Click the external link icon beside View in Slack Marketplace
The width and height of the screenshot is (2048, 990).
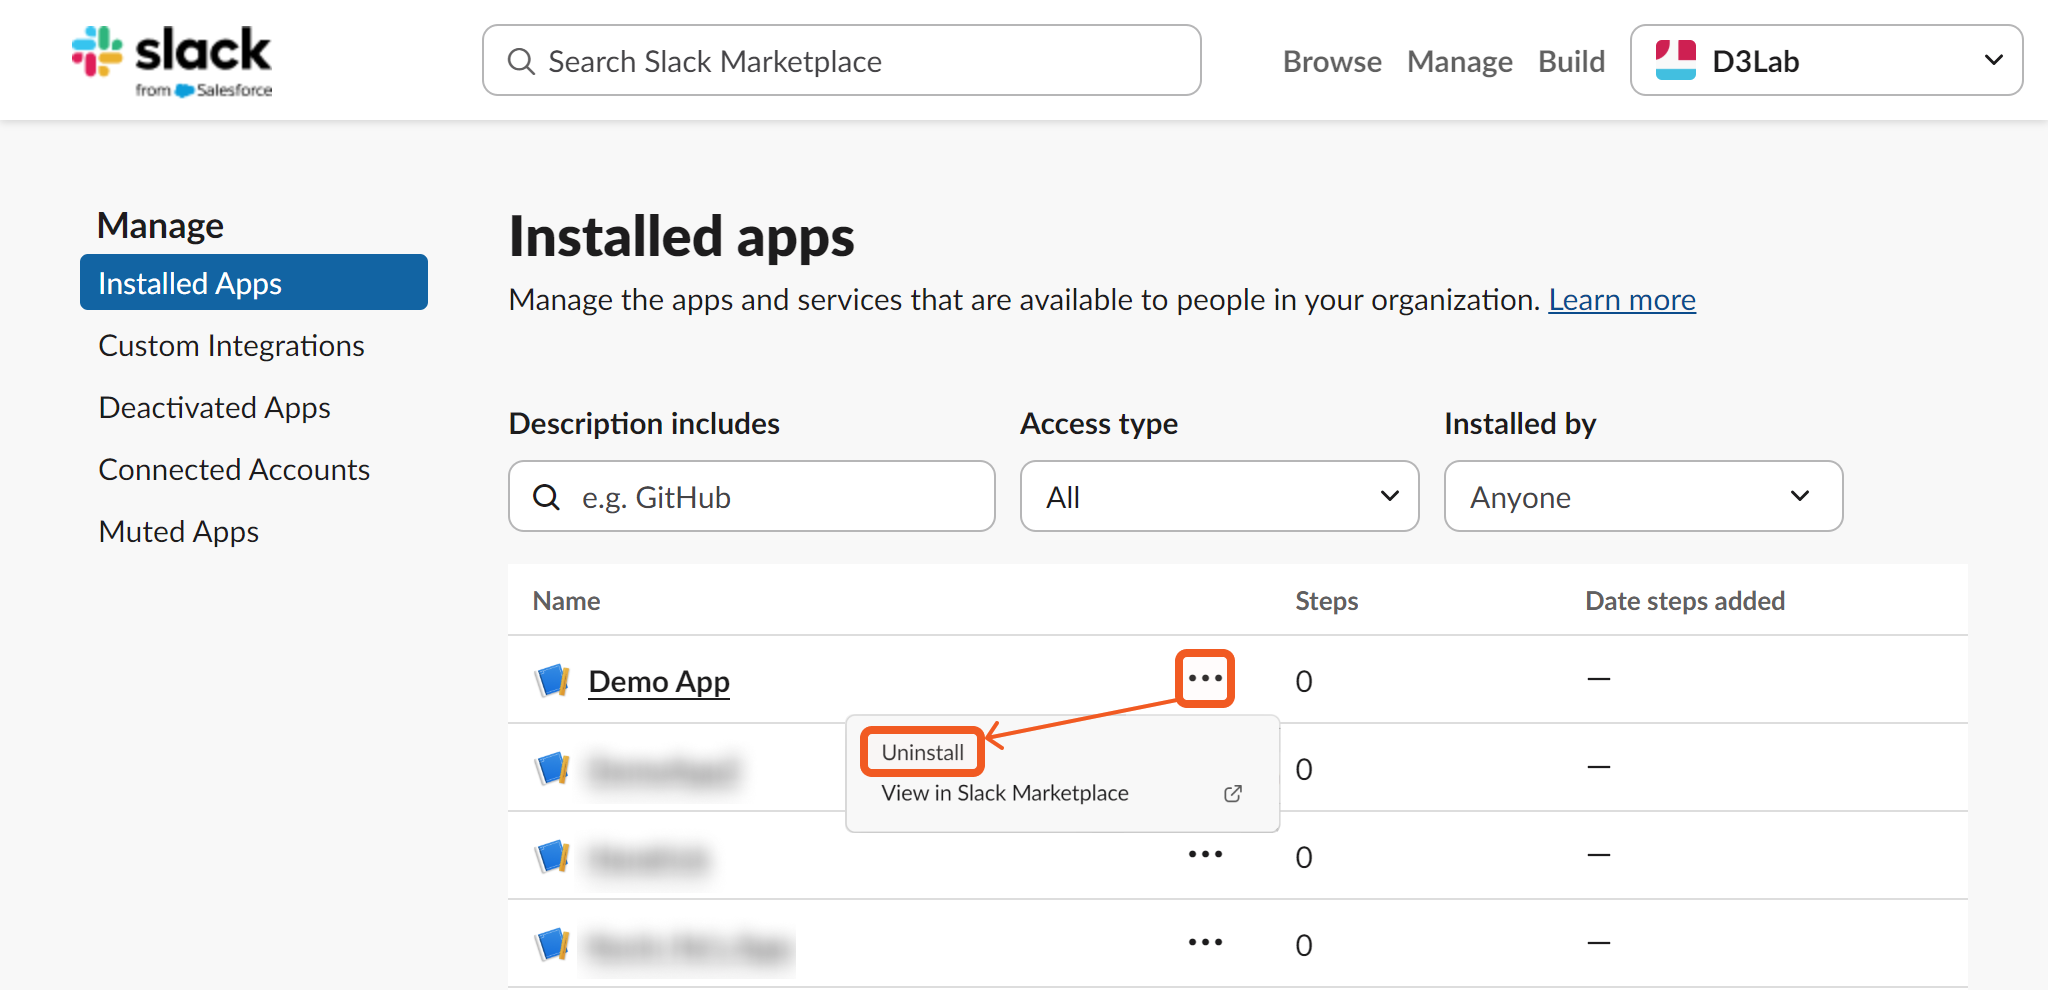click(x=1233, y=793)
